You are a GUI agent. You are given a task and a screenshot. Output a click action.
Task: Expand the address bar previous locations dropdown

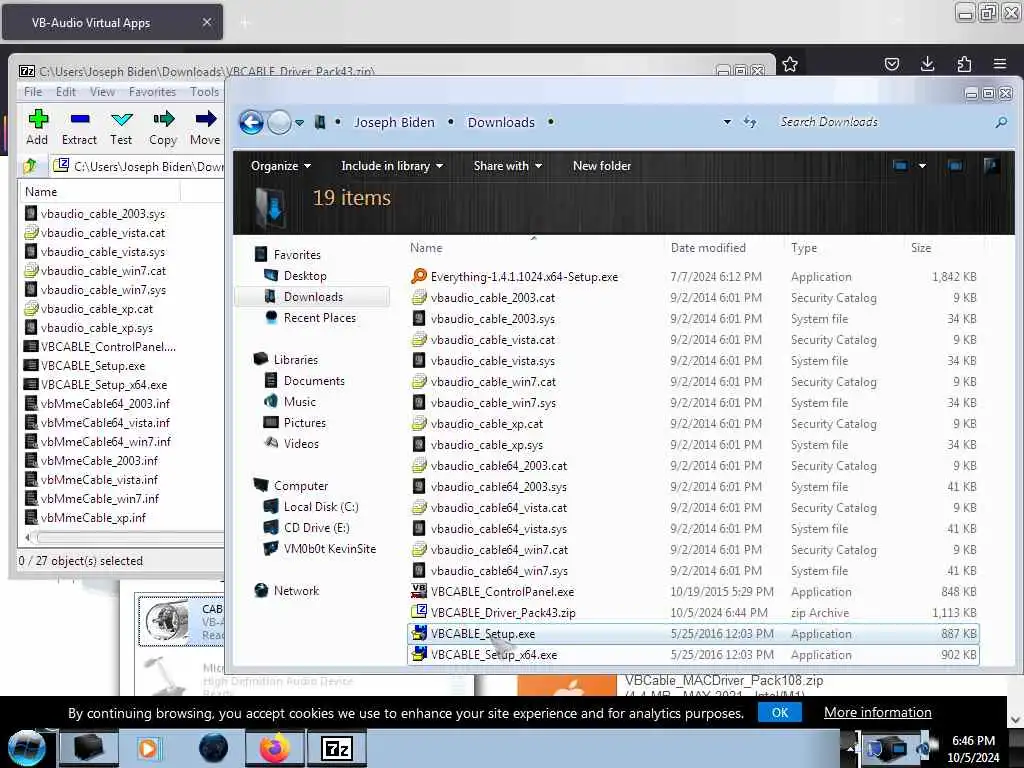pos(727,122)
